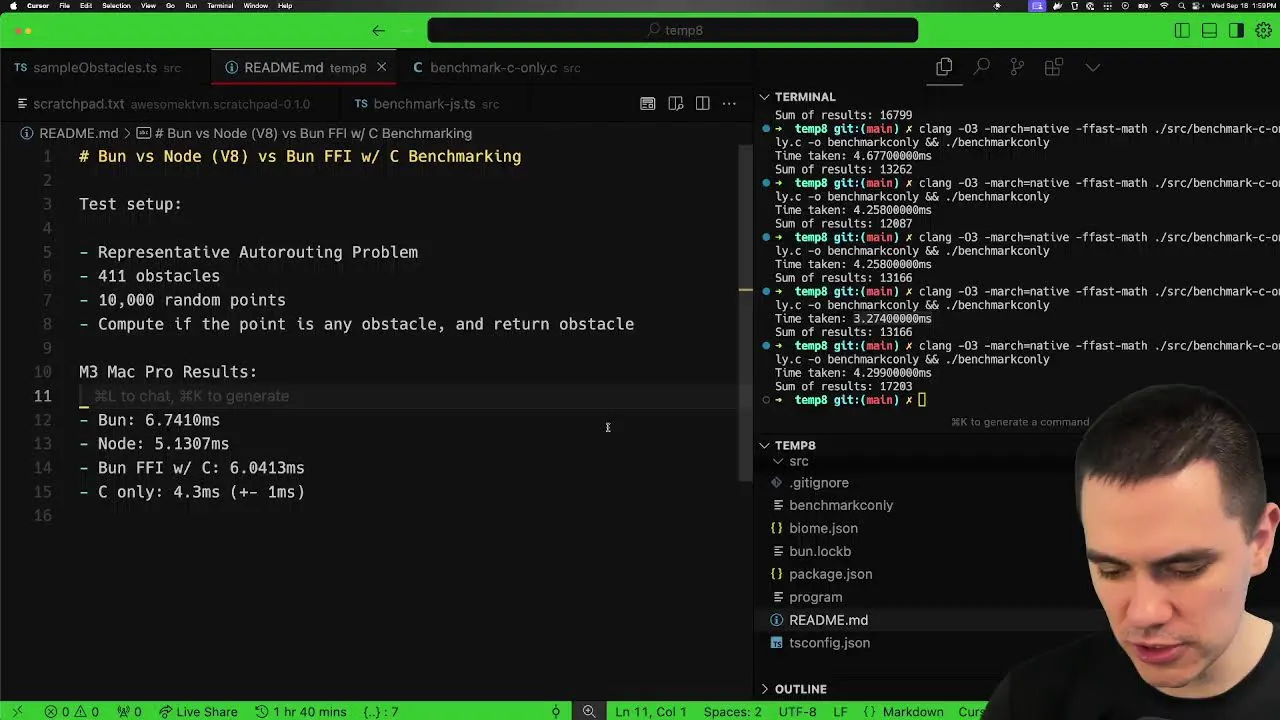Image resolution: width=1280 pixels, height=720 pixels.
Task: Open the View menu
Action: 148,5
